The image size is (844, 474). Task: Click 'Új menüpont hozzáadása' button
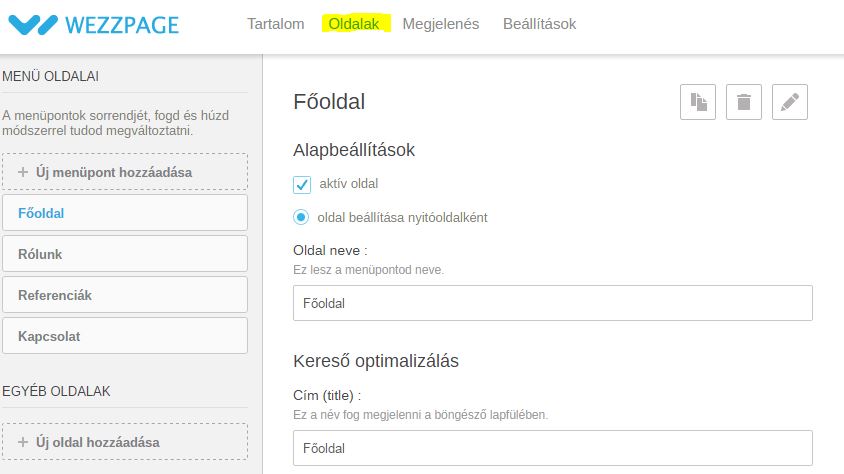click(125, 172)
